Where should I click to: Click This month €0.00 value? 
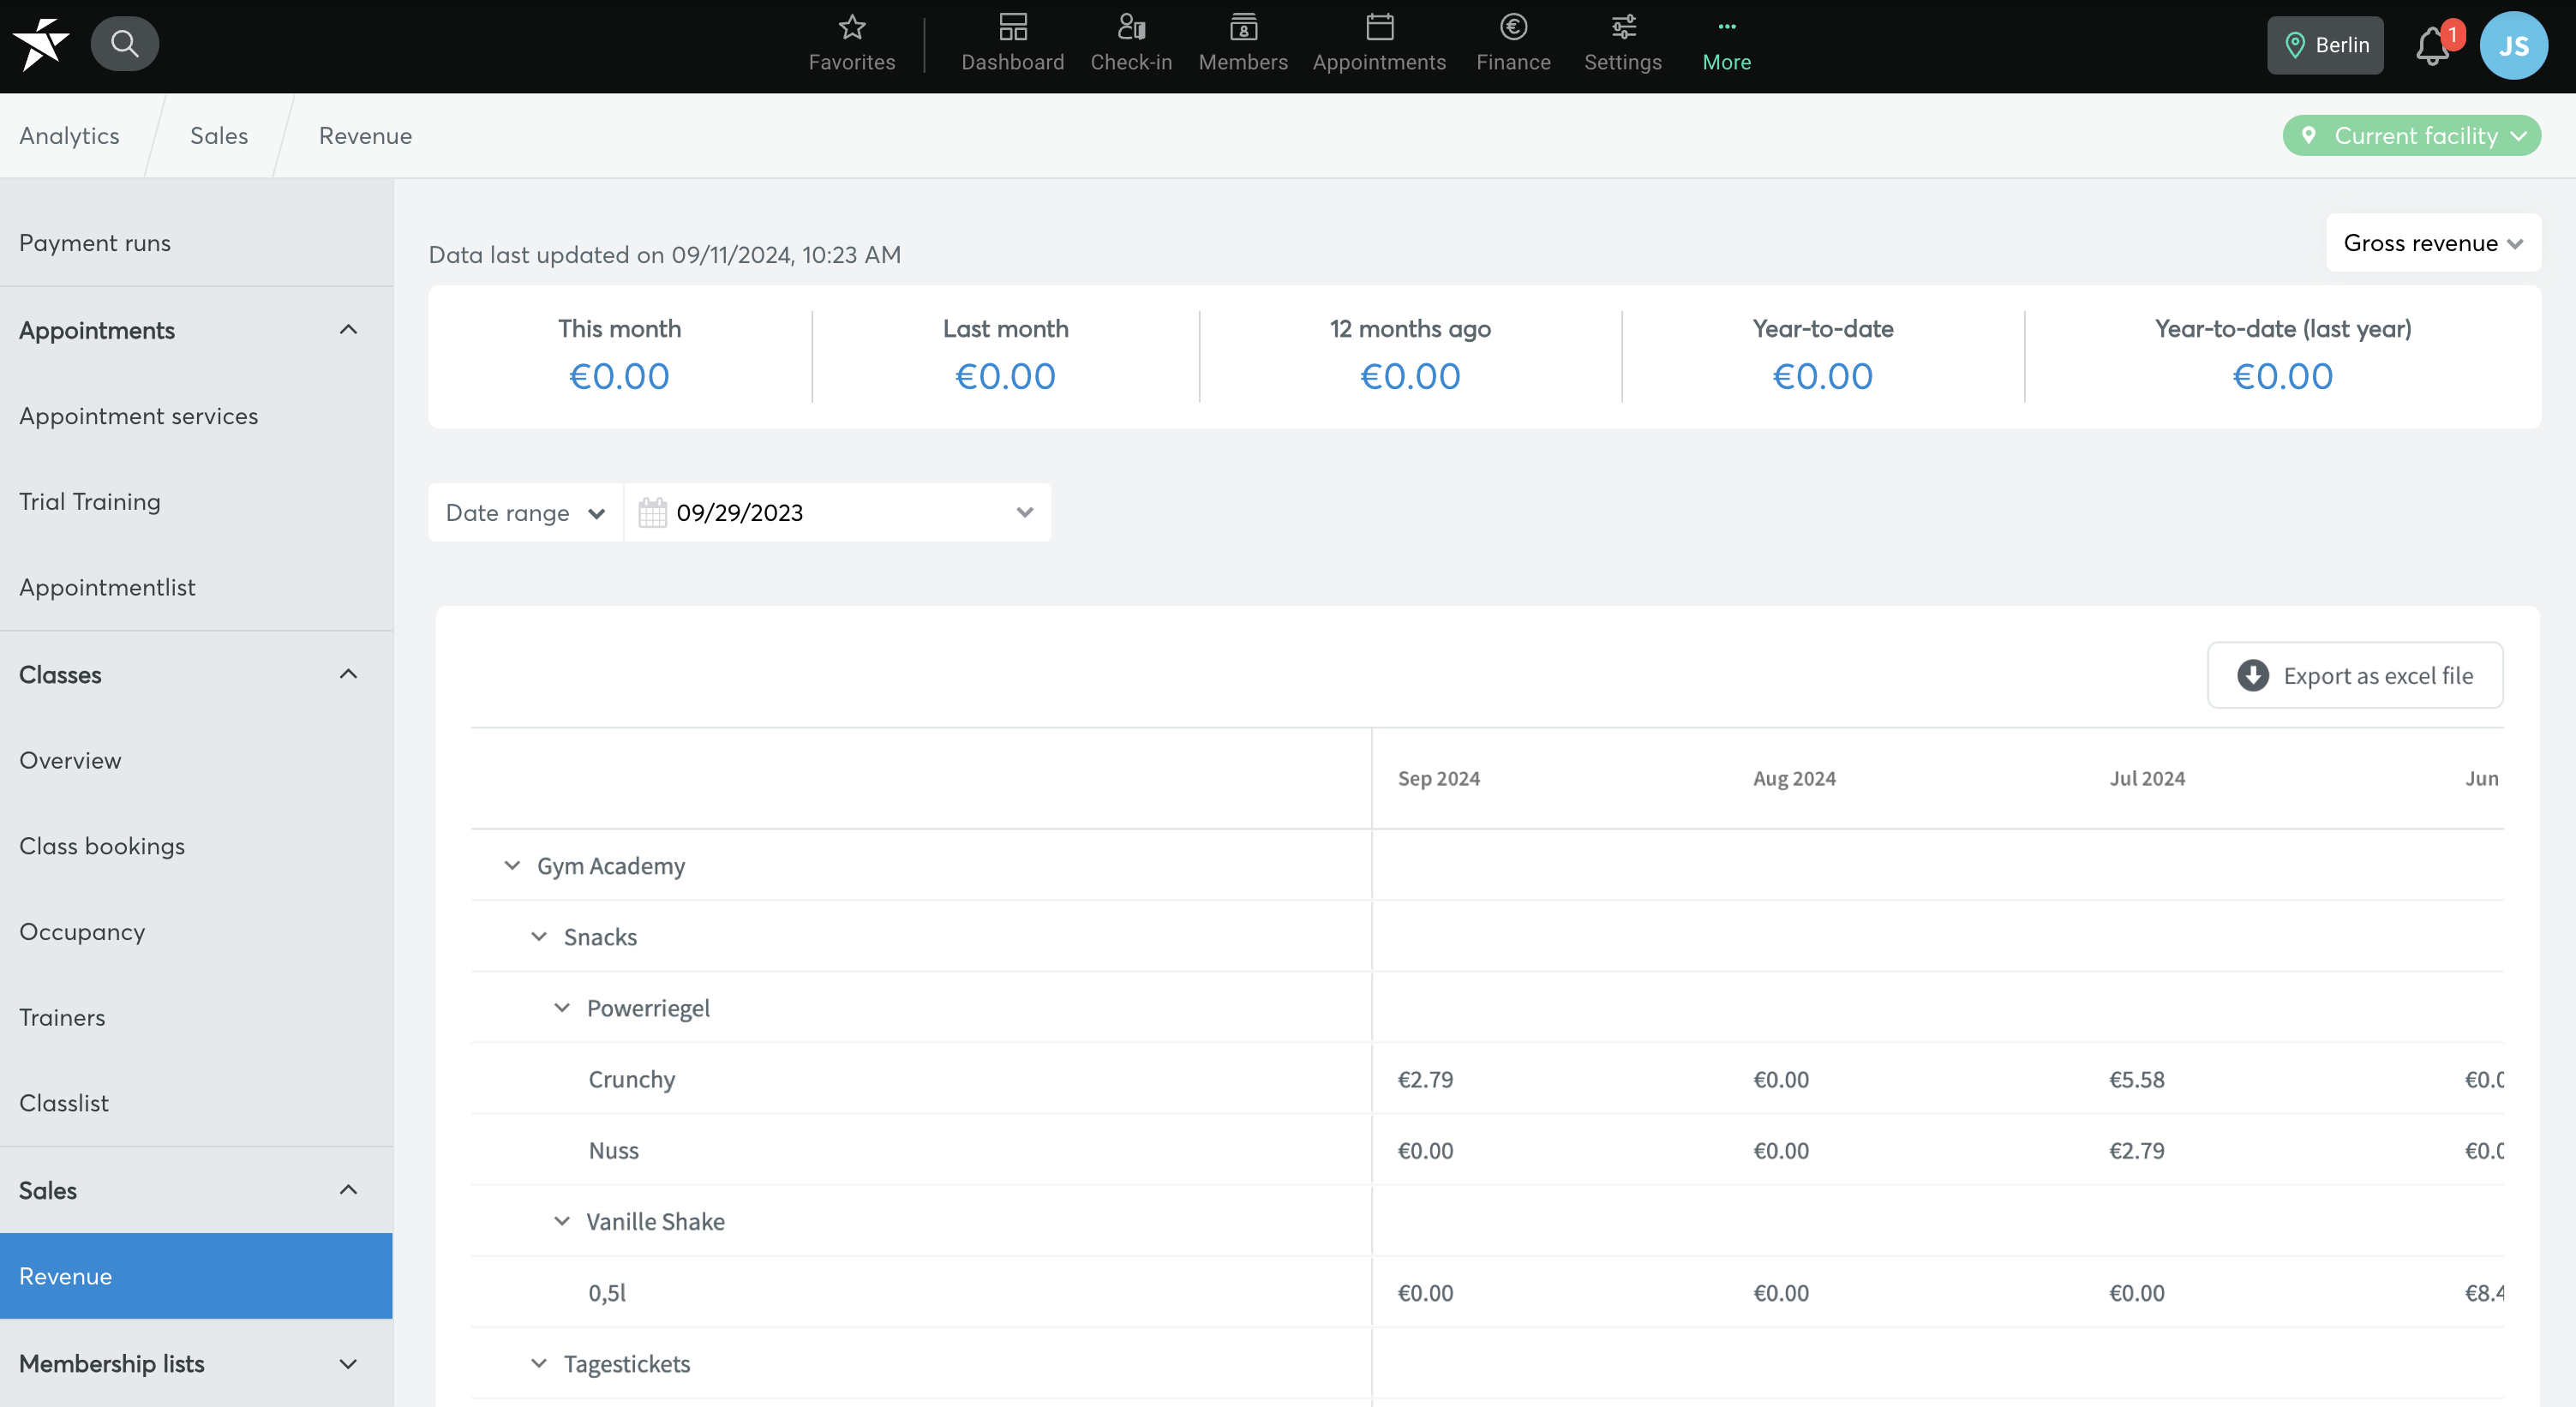(619, 376)
